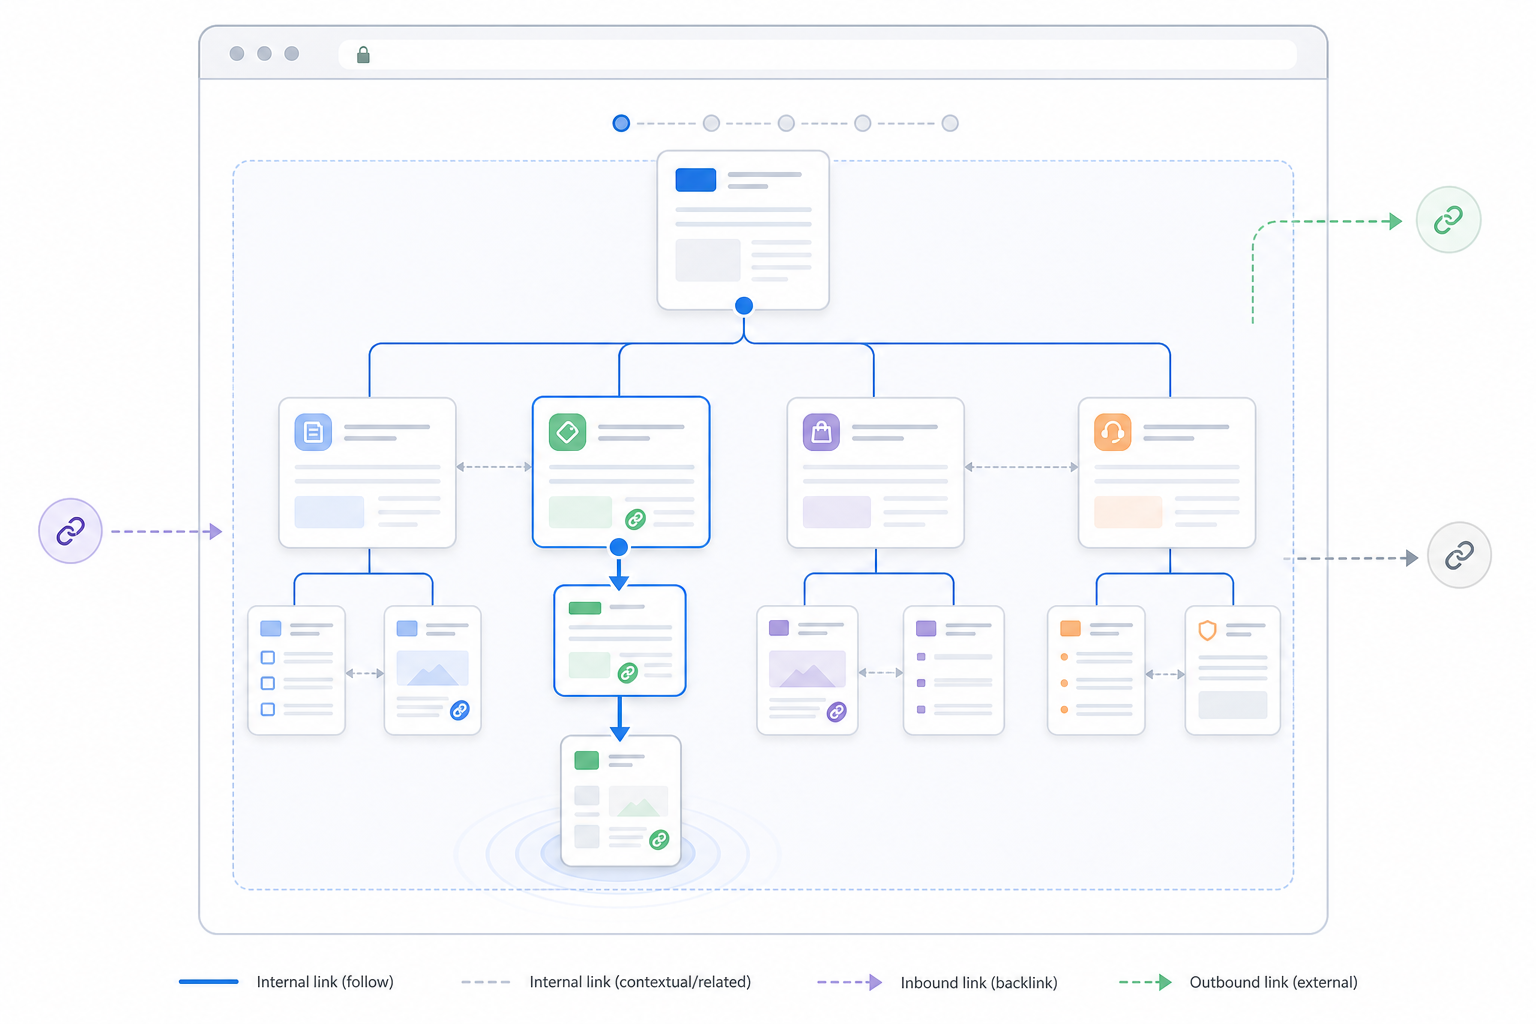Image resolution: width=1536 pixels, height=1024 pixels.
Task: Select the green tag diamond icon
Action: [x=567, y=432]
